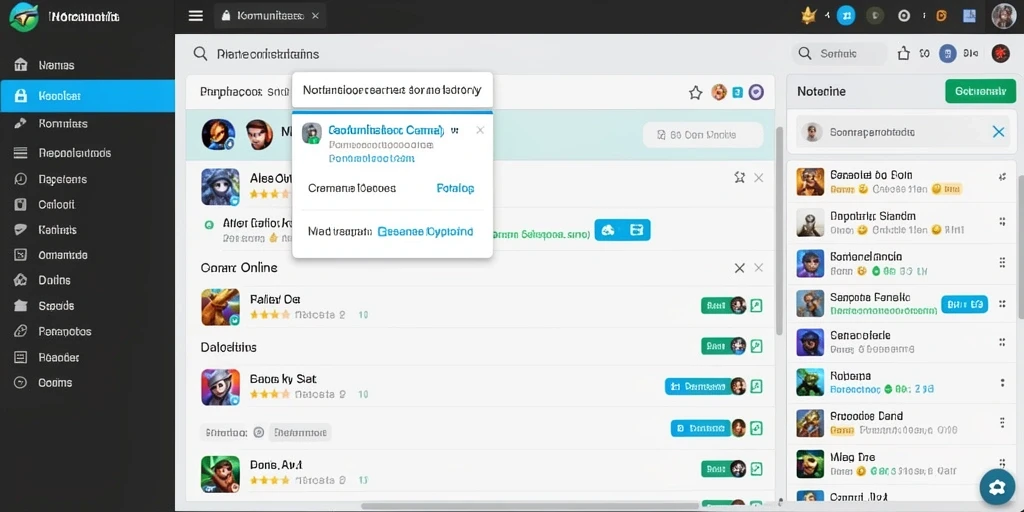The image size is (1024, 512).
Task: Click the gold crown icon in the top bar
Action: point(808,16)
